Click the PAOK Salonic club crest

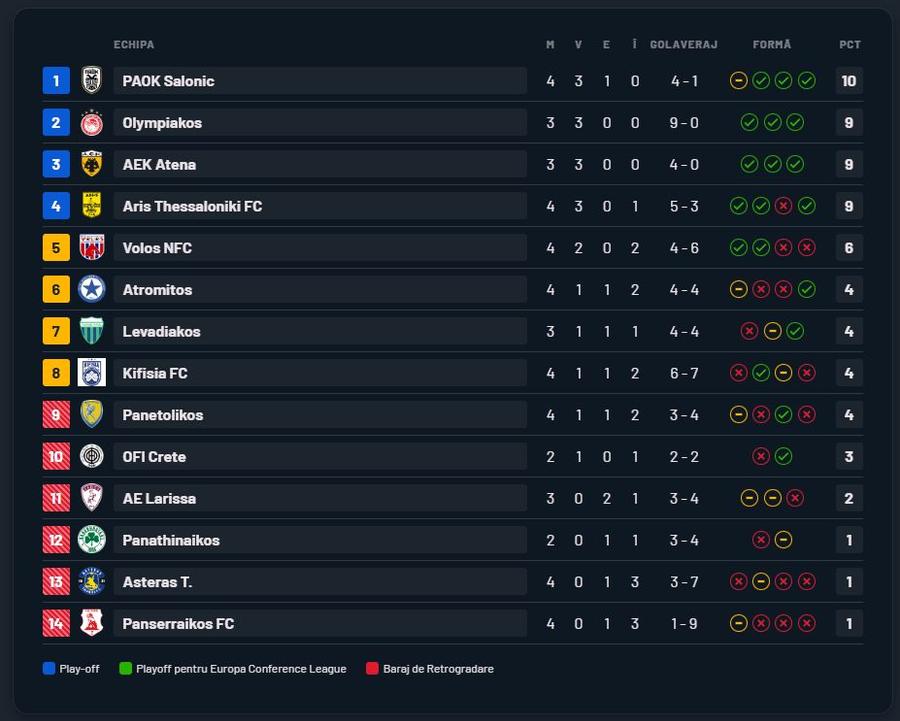click(x=92, y=80)
